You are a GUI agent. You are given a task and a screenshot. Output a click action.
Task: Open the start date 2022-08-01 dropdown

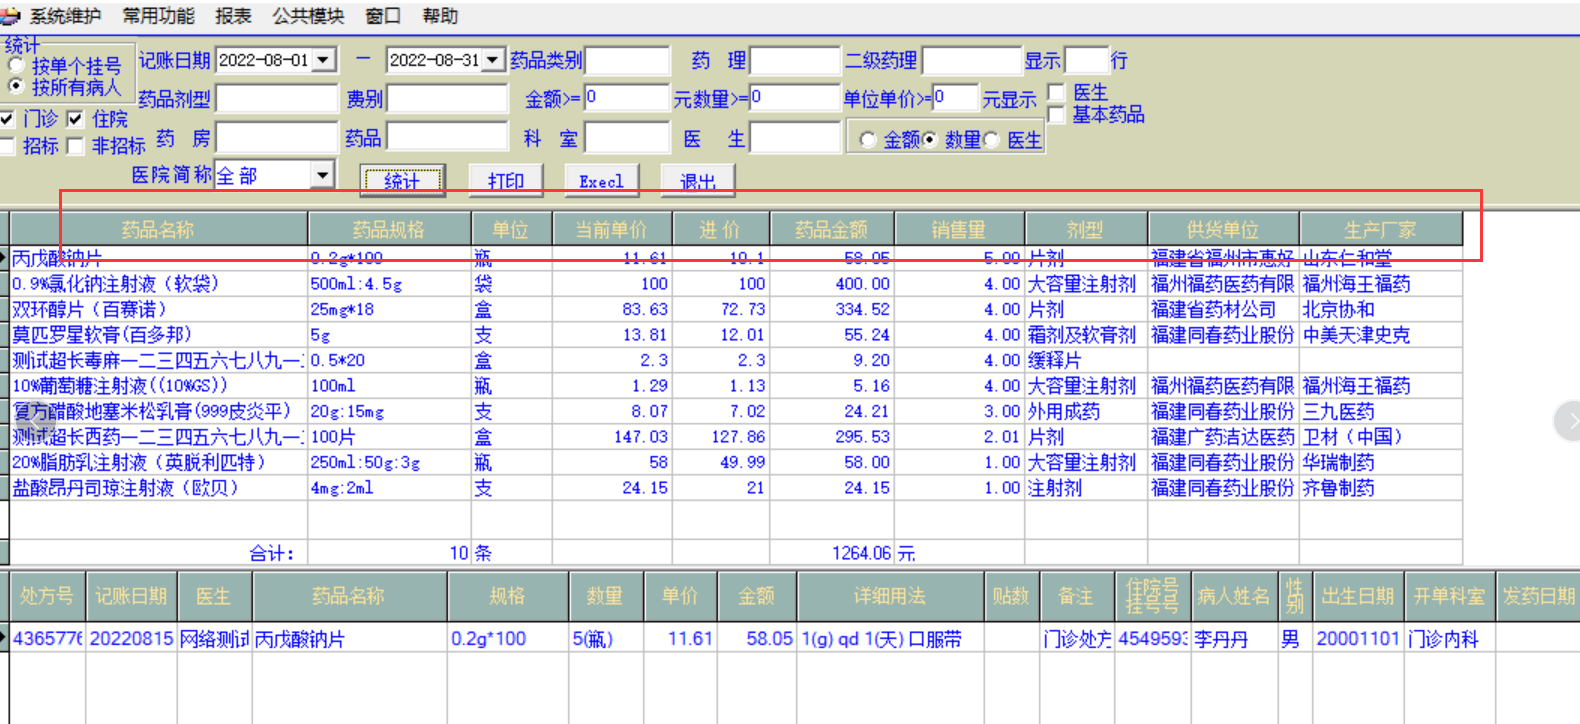[323, 60]
